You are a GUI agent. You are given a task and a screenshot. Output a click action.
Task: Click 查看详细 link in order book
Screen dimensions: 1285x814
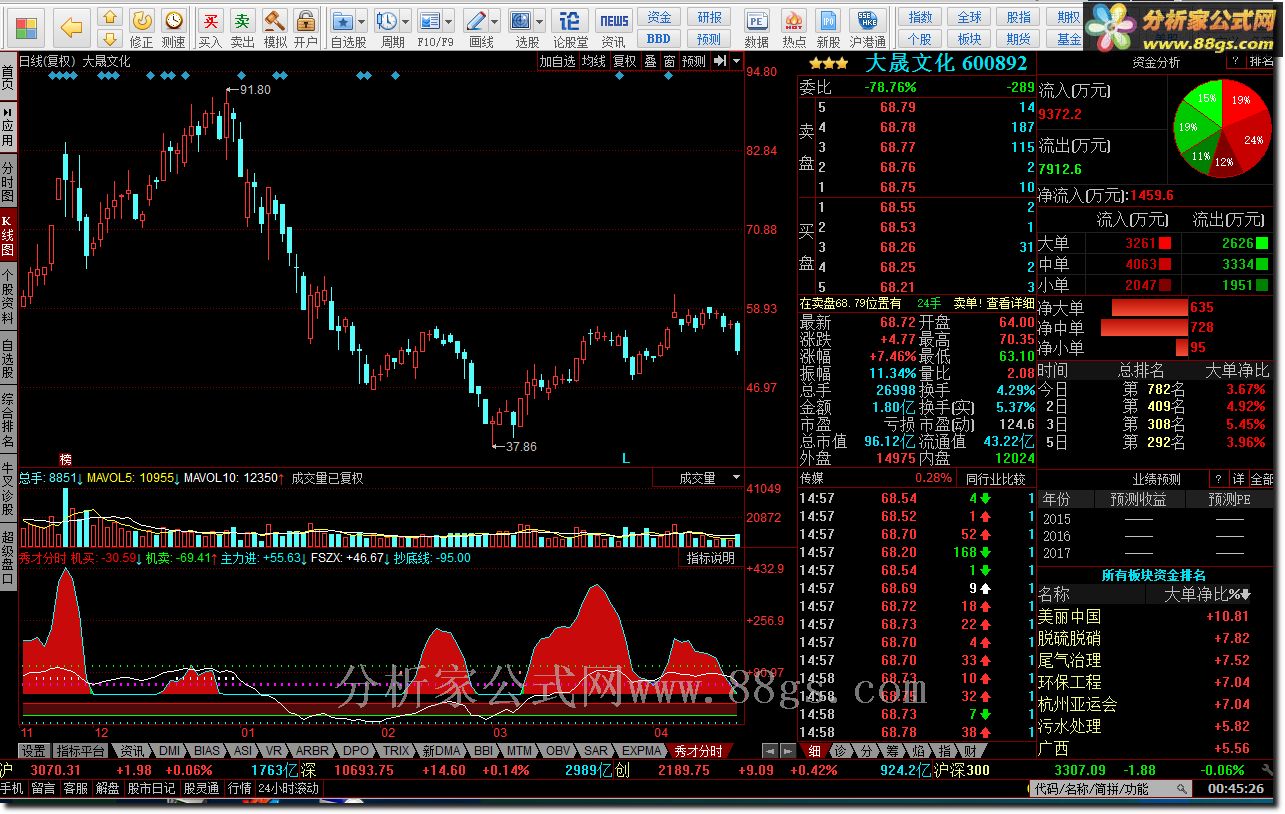[x=1009, y=303]
